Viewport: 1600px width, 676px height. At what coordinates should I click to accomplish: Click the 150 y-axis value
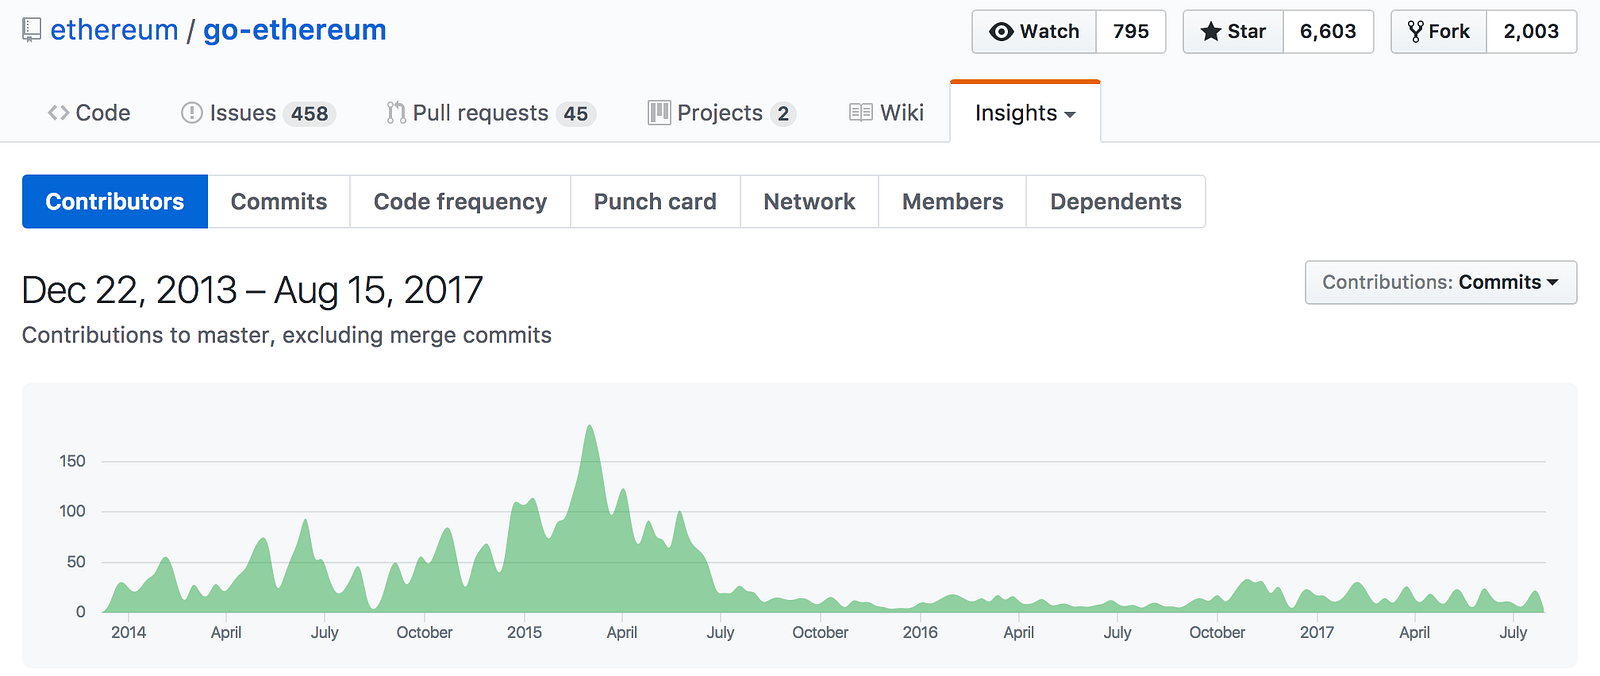click(x=72, y=461)
